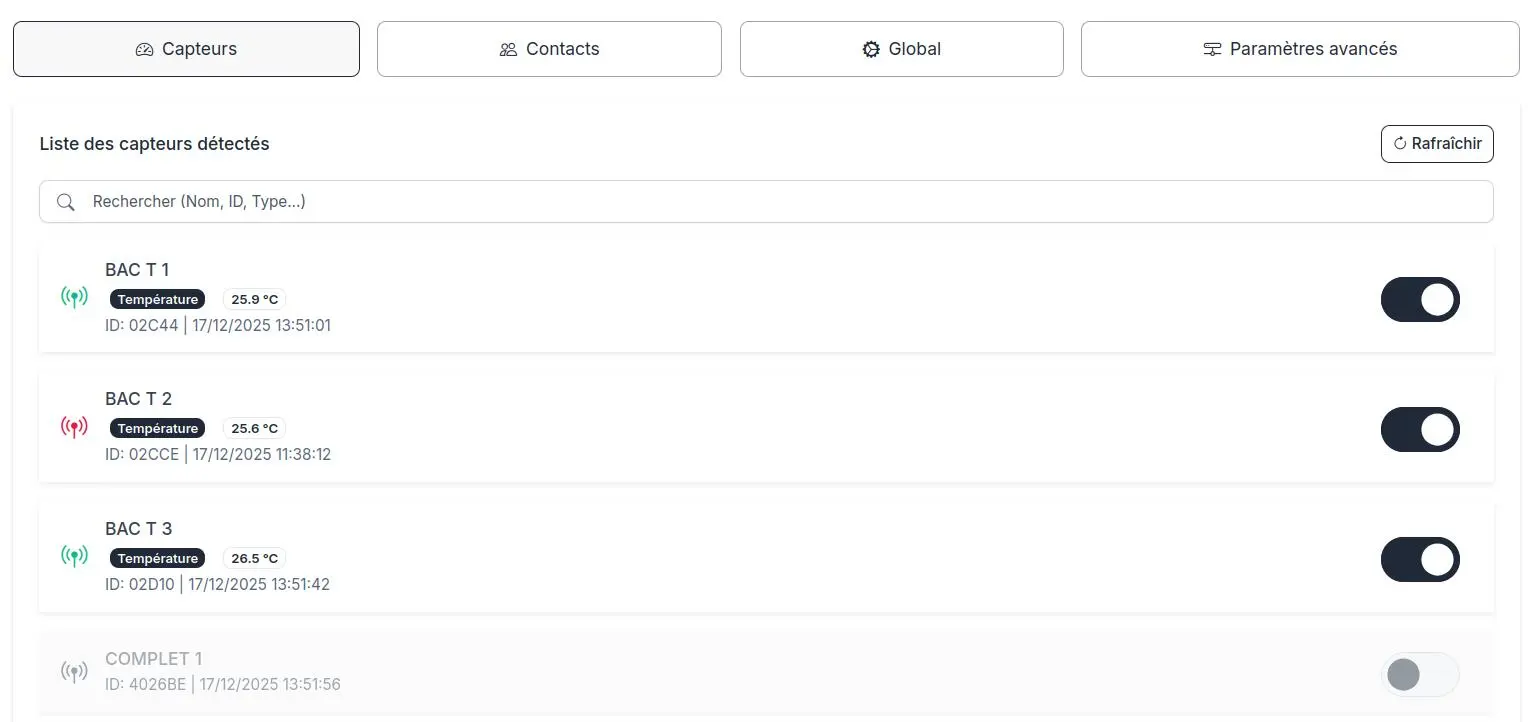
Task: Disable the BAC T 1 sensor toggle
Action: (x=1420, y=300)
